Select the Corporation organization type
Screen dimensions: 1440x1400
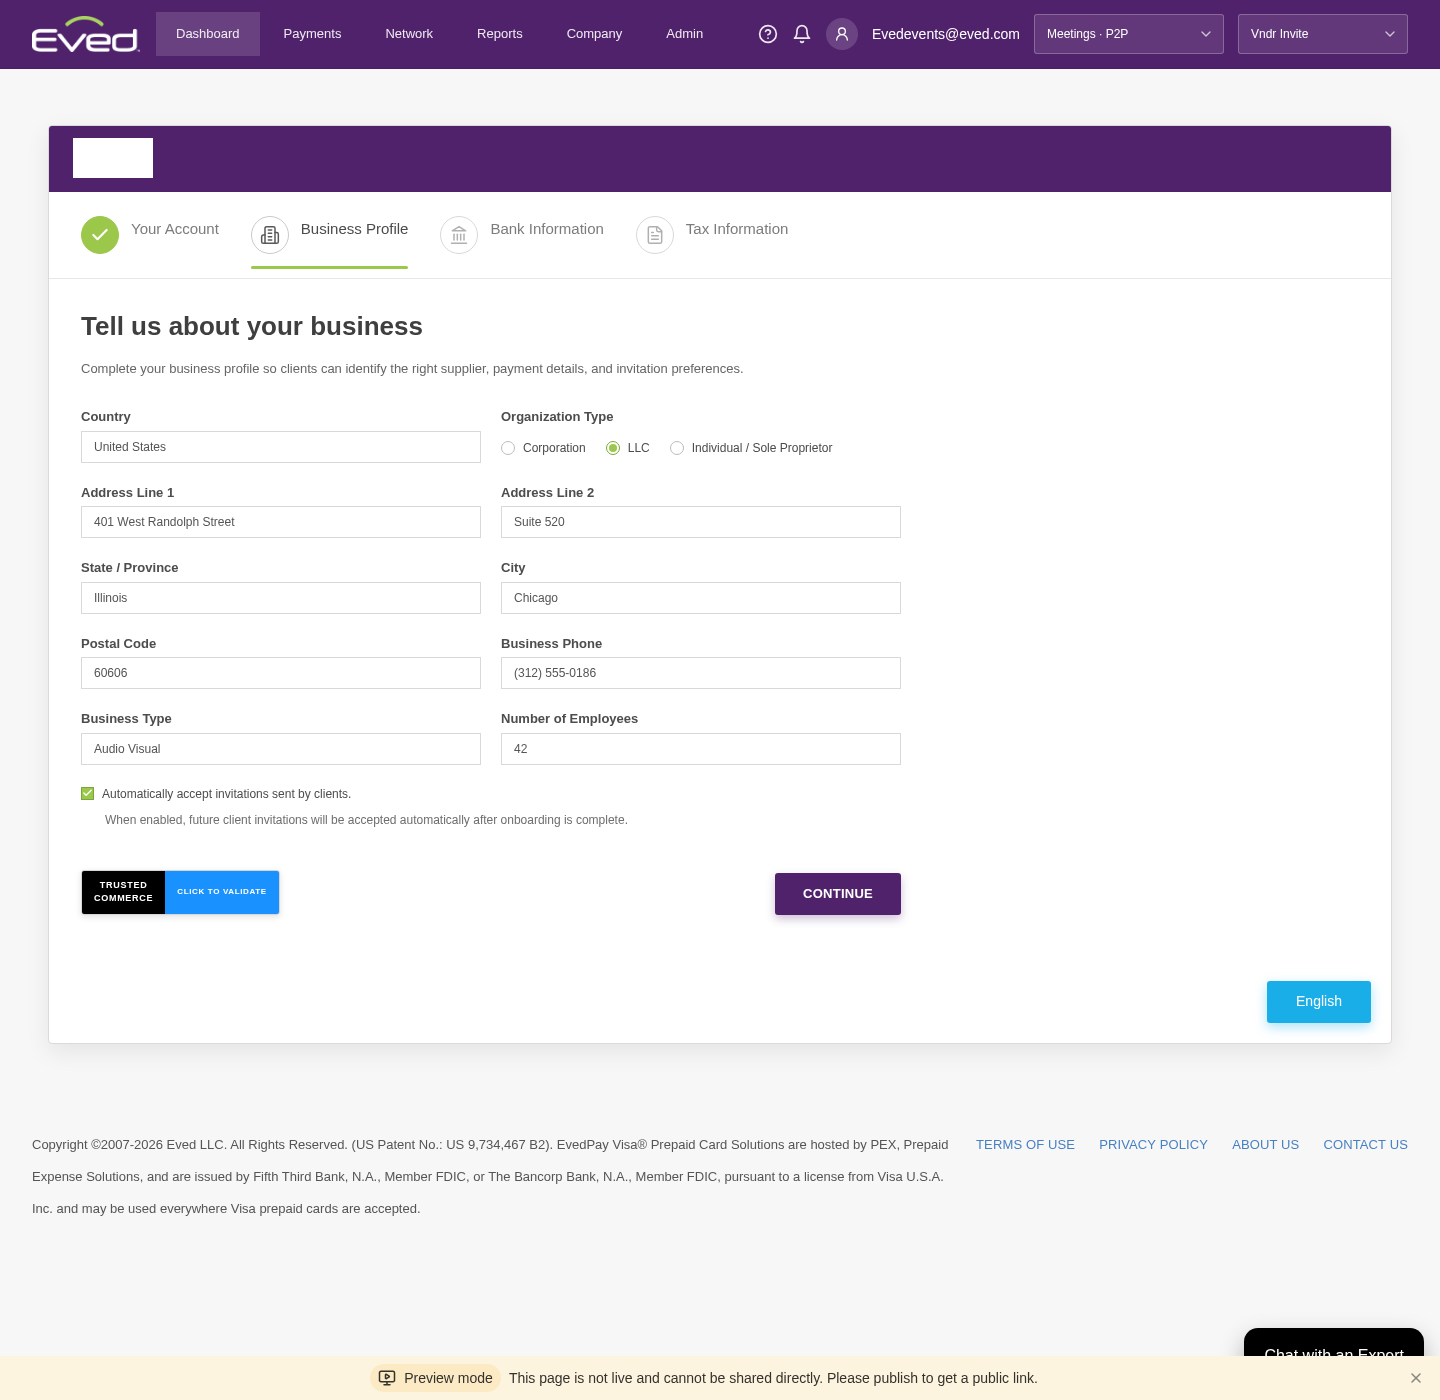508,448
